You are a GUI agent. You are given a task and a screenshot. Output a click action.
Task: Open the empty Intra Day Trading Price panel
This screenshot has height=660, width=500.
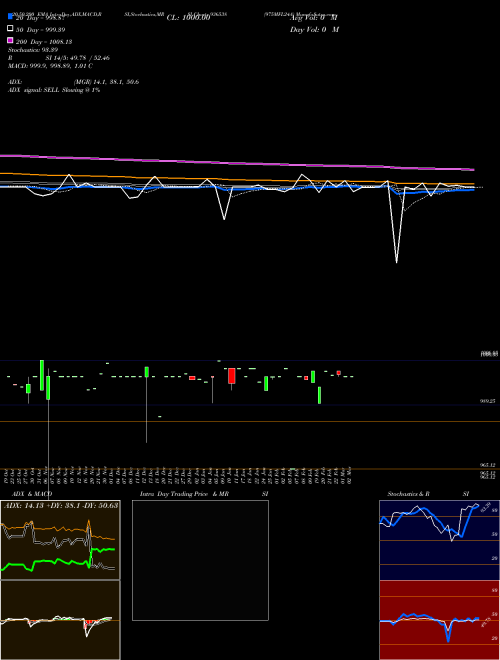point(200,560)
